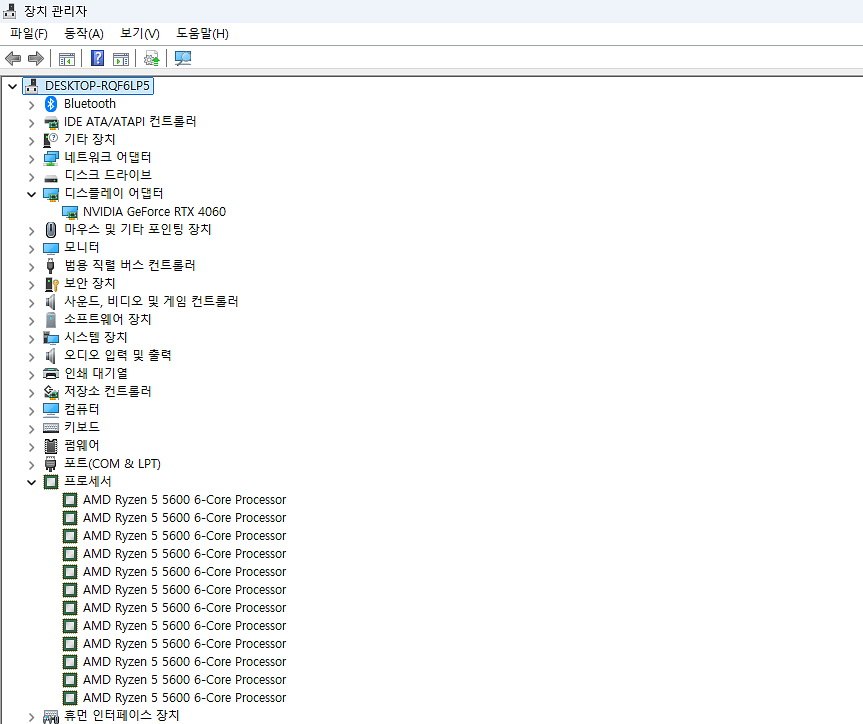Click the 네트워크 어댑터 icon
Viewport: 863px width, 724px height.
[51, 158]
